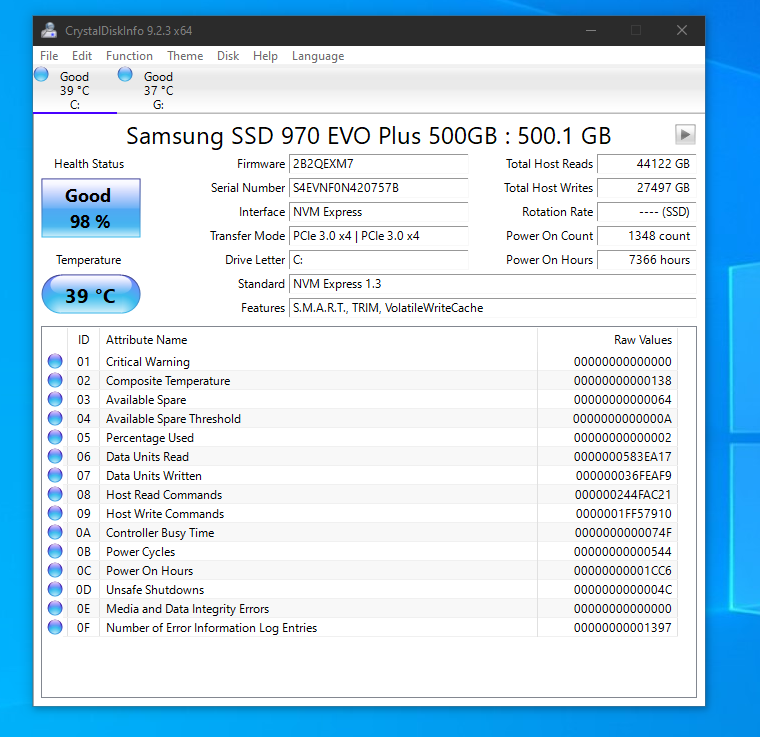This screenshot has width=760, height=737.
Task: Select the Critical Warning attribute name
Action: [x=148, y=361]
